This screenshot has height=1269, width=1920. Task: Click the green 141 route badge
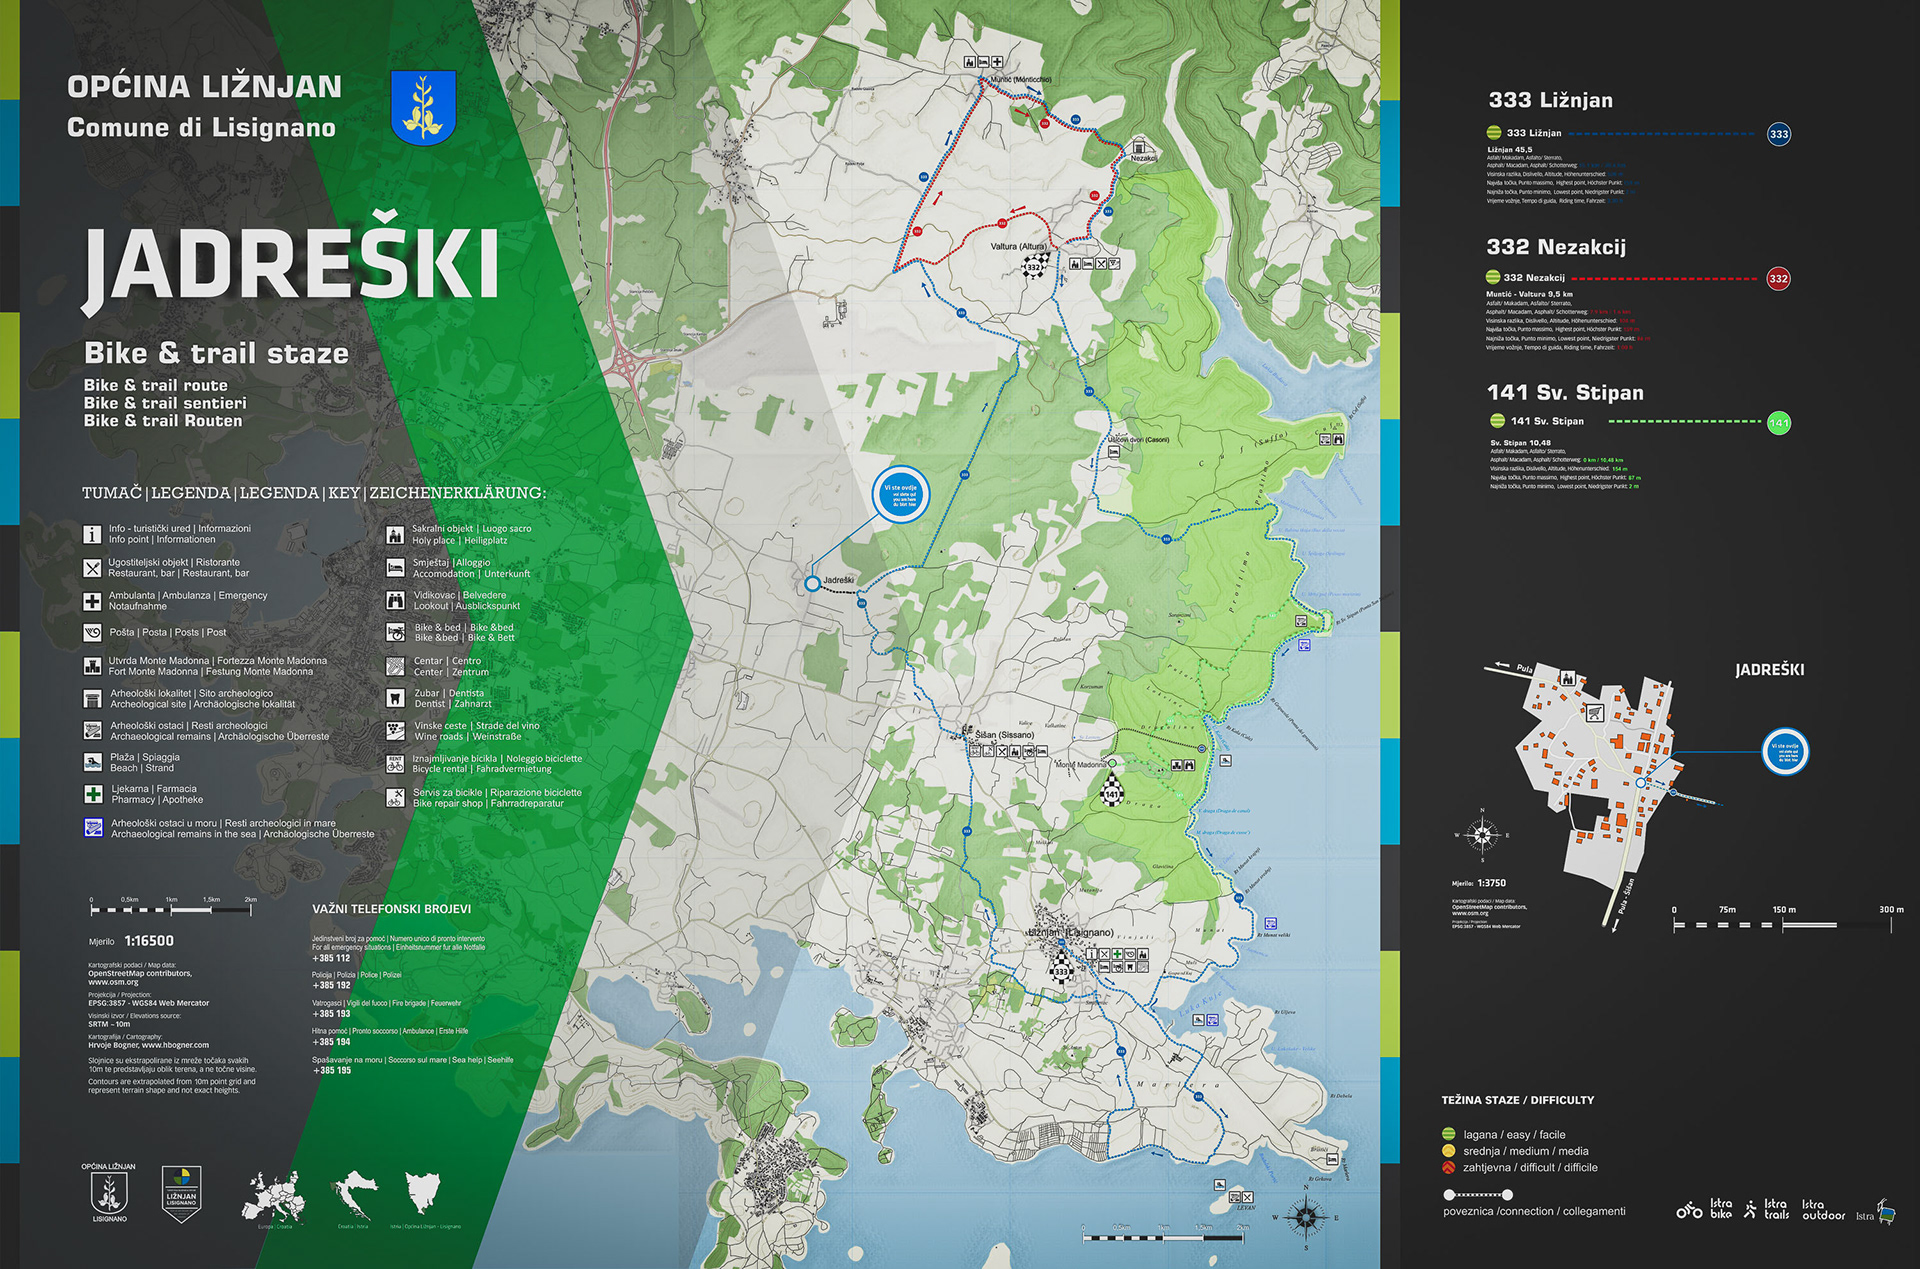(1778, 423)
